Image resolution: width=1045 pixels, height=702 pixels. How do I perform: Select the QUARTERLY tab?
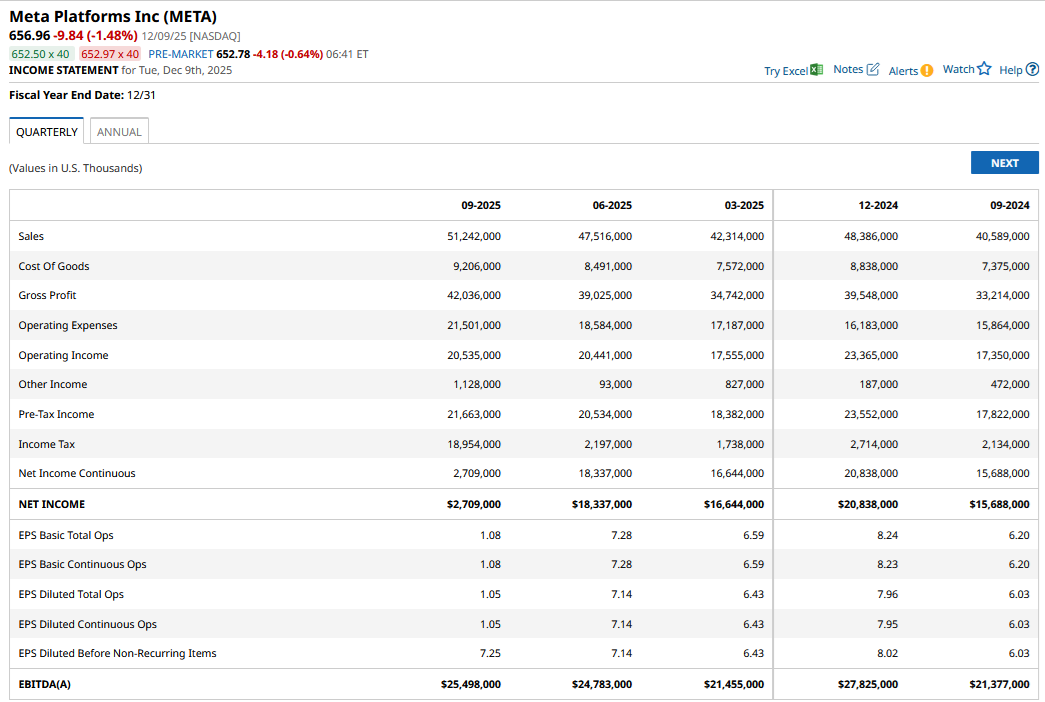[x=47, y=132]
